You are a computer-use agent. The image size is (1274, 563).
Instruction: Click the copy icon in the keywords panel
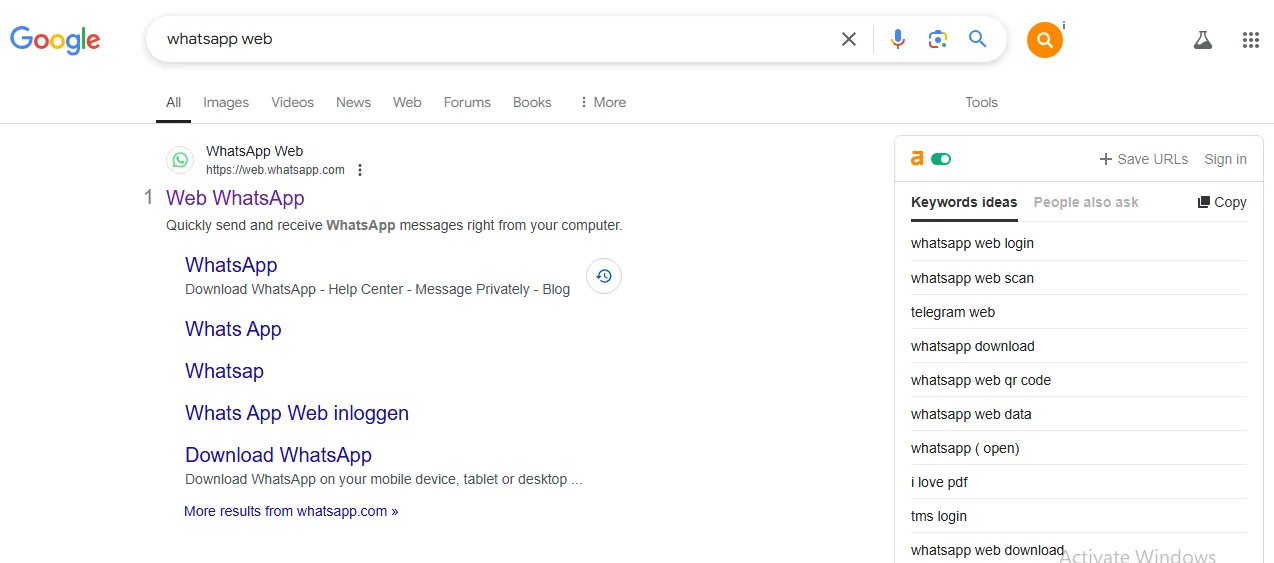point(1204,202)
